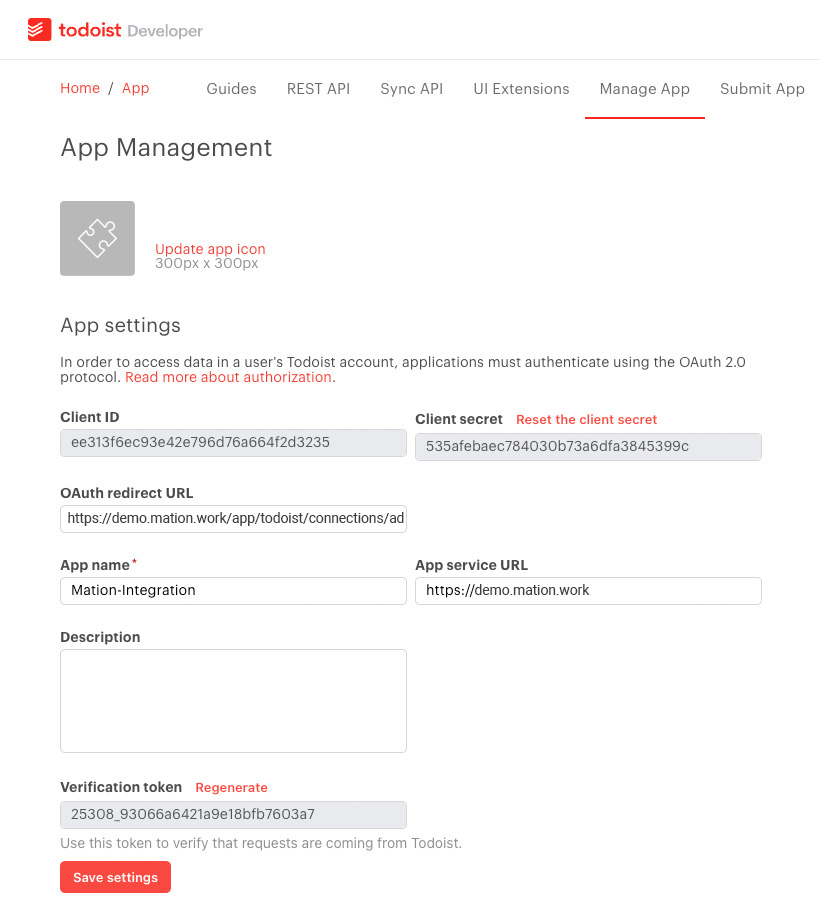Click the Client ID label
The image size is (820, 911).
[x=89, y=417]
